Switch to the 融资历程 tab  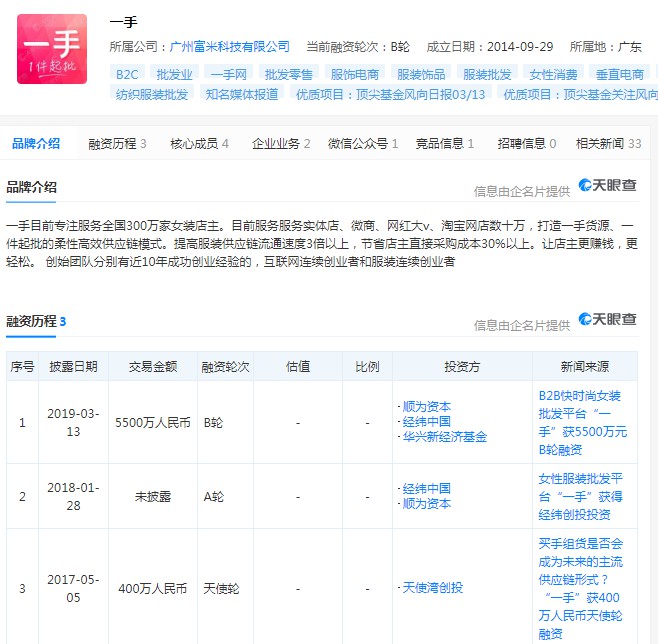(117, 144)
